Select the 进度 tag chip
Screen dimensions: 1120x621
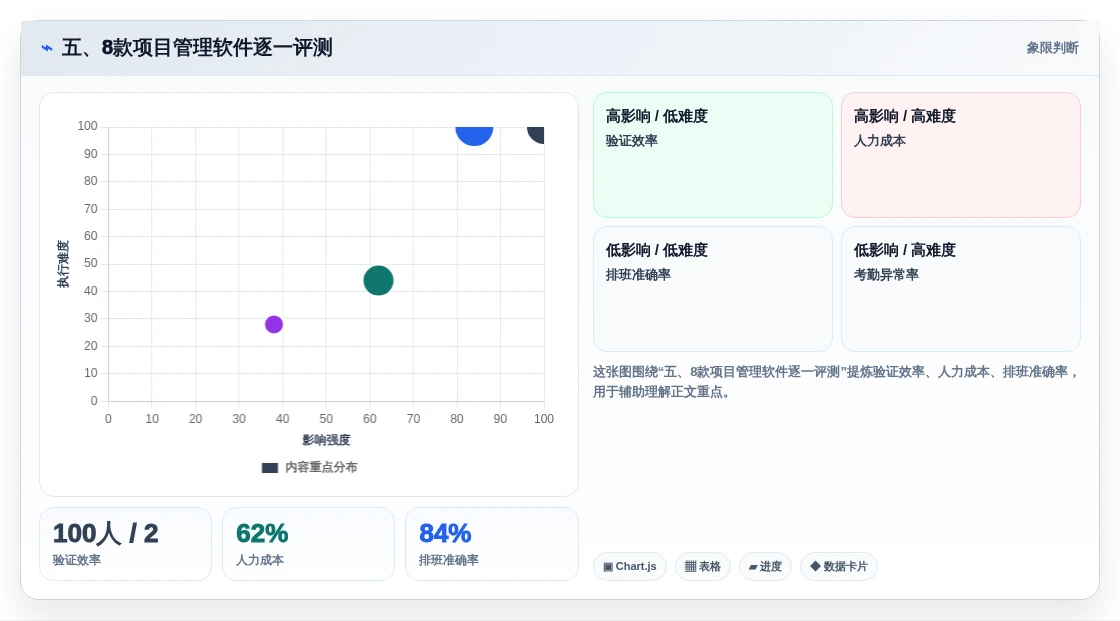(765, 567)
